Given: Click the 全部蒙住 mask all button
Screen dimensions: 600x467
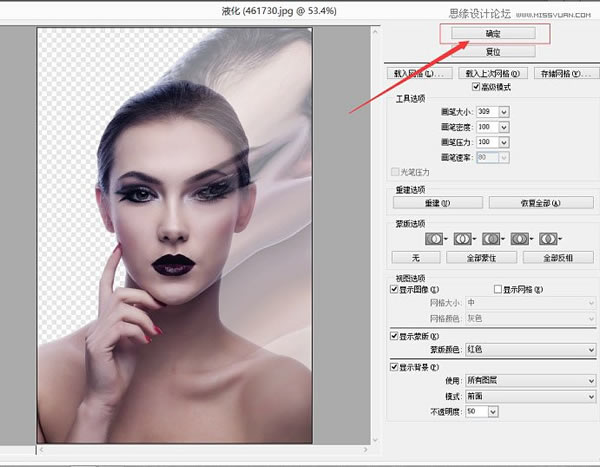Looking at the screenshot, I should point(481,258).
